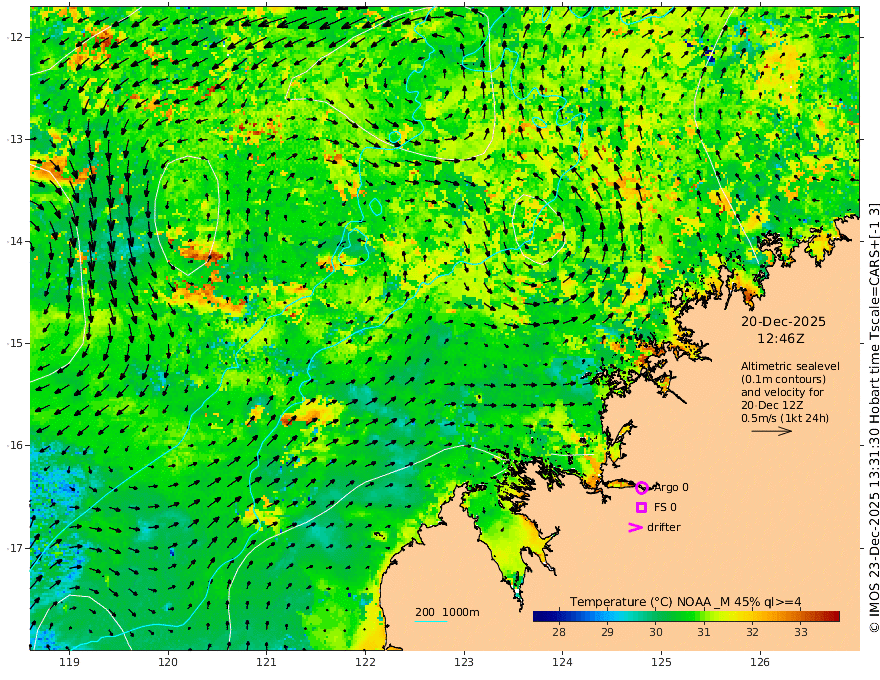Click the '20-Dec 12Z' caption line
Image resolution: width=880 pixels, height=680 pixels.
click(x=770, y=405)
